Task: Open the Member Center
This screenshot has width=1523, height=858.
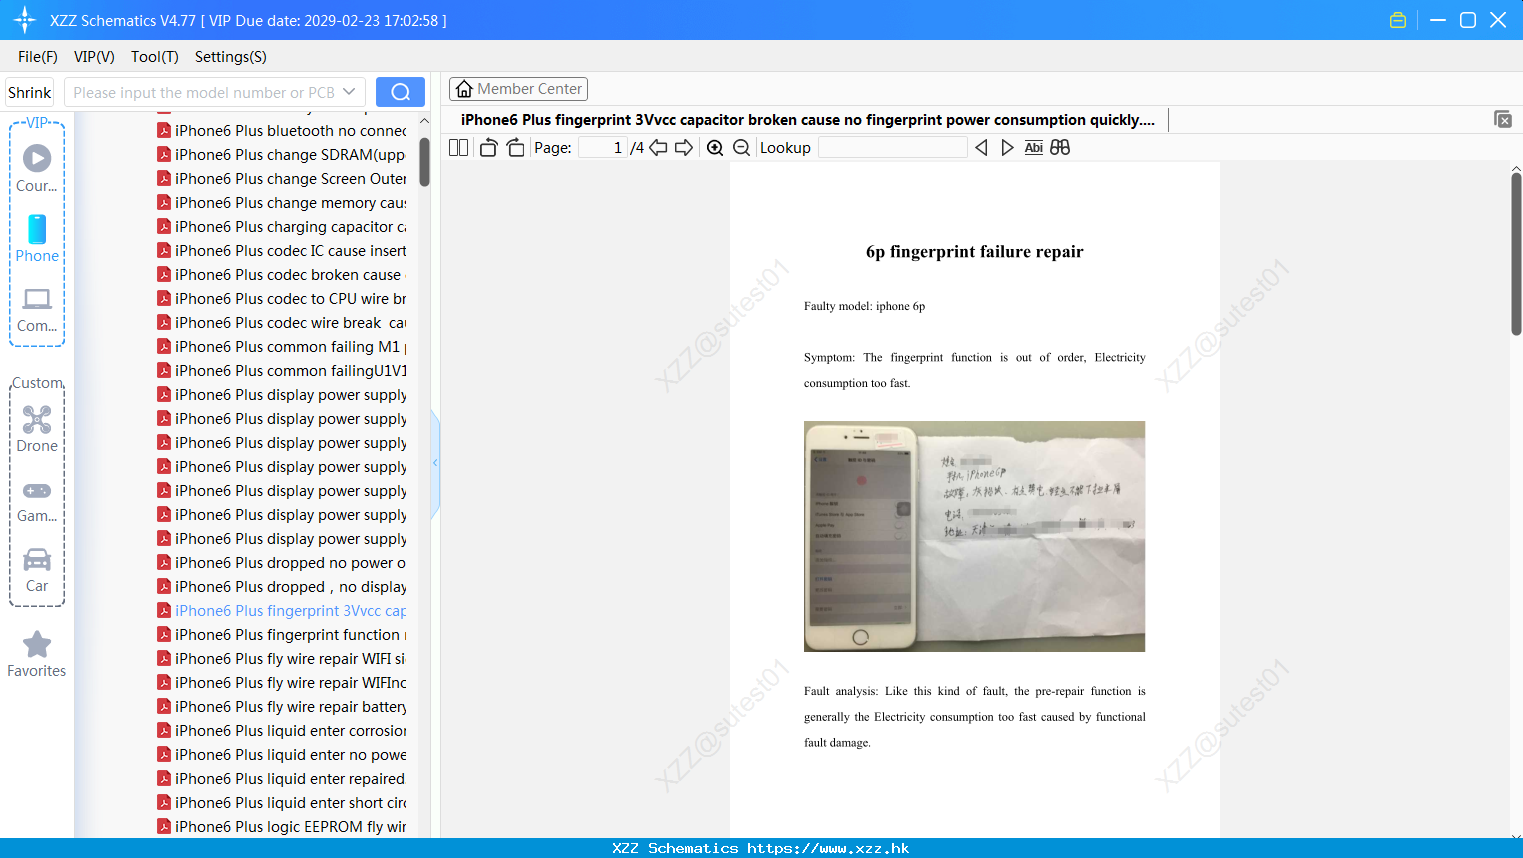Action: (518, 89)
